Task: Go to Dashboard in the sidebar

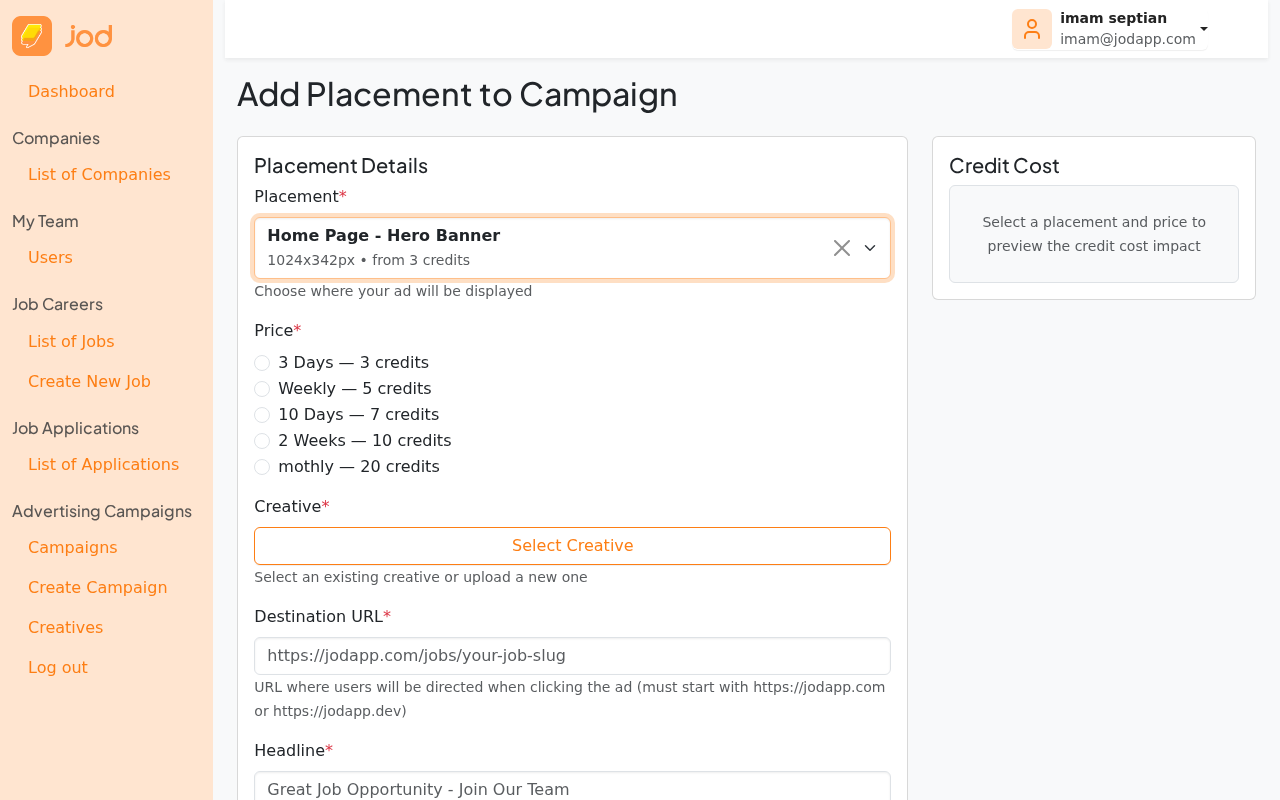Action: click(x=71, y=92)
